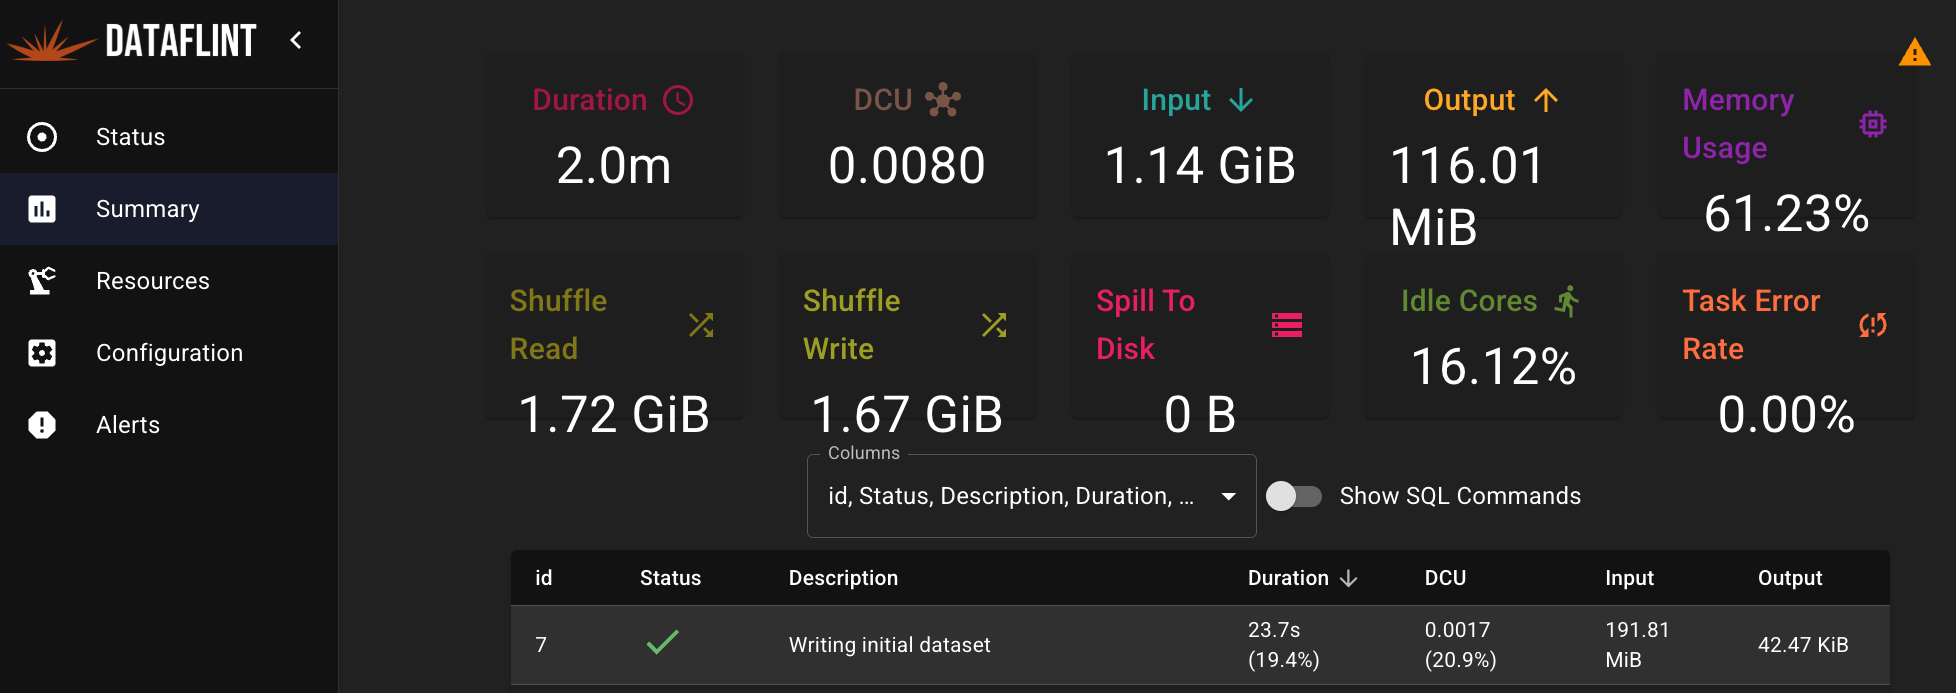Click the Shuffle Read crossed-arrows icon
This screenshot has height=693, width=1956.
pyautogui.click(x=701, y=325)
